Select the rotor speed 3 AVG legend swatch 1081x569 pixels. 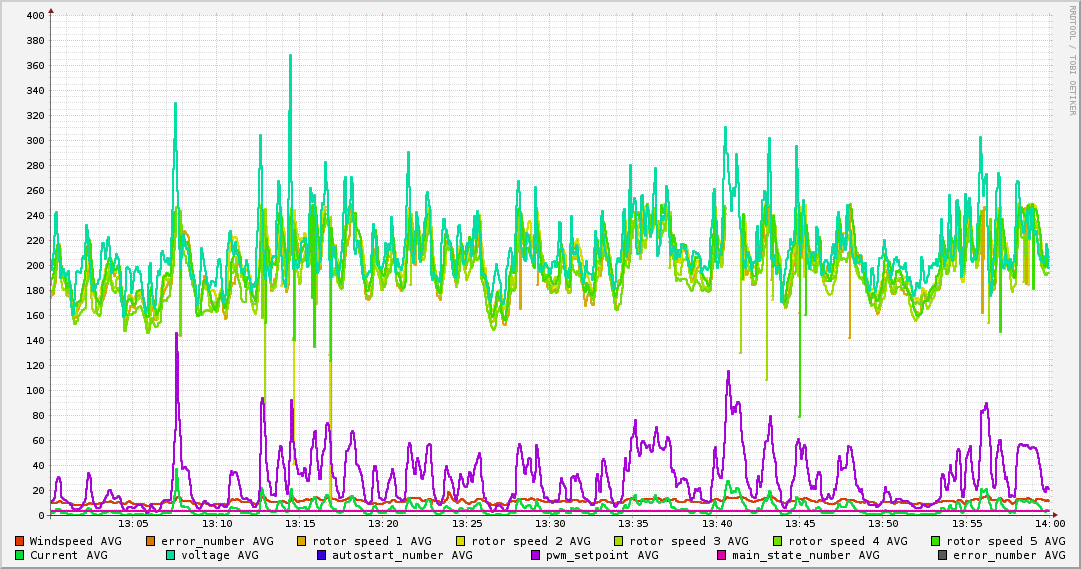pyautogui.click(x=619, y=541)
